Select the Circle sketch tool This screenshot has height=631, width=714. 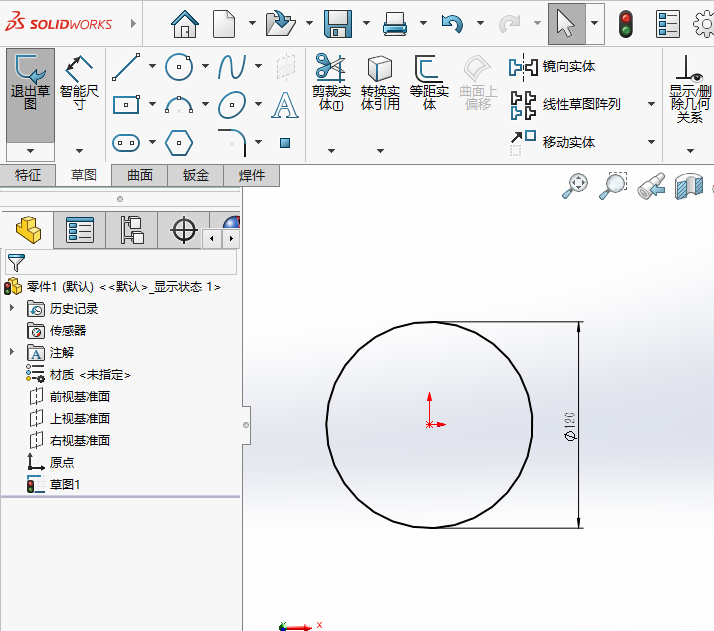click(x=179, y=67)
